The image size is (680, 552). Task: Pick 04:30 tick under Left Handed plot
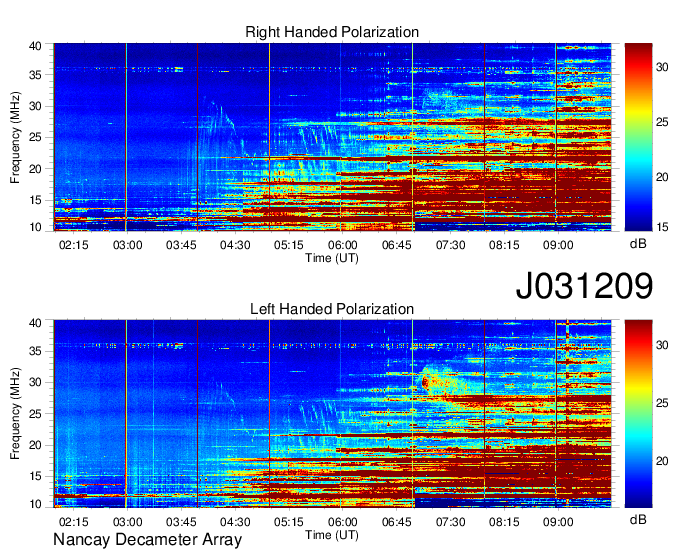(235, 522)
